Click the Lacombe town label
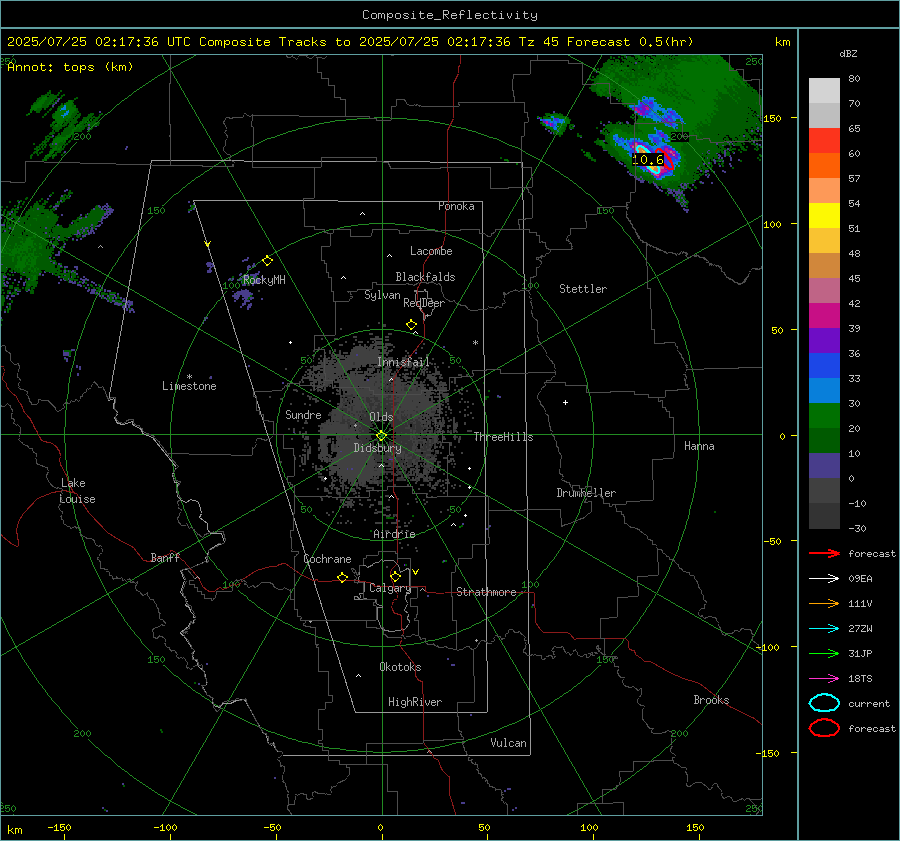 pos(431,251)
